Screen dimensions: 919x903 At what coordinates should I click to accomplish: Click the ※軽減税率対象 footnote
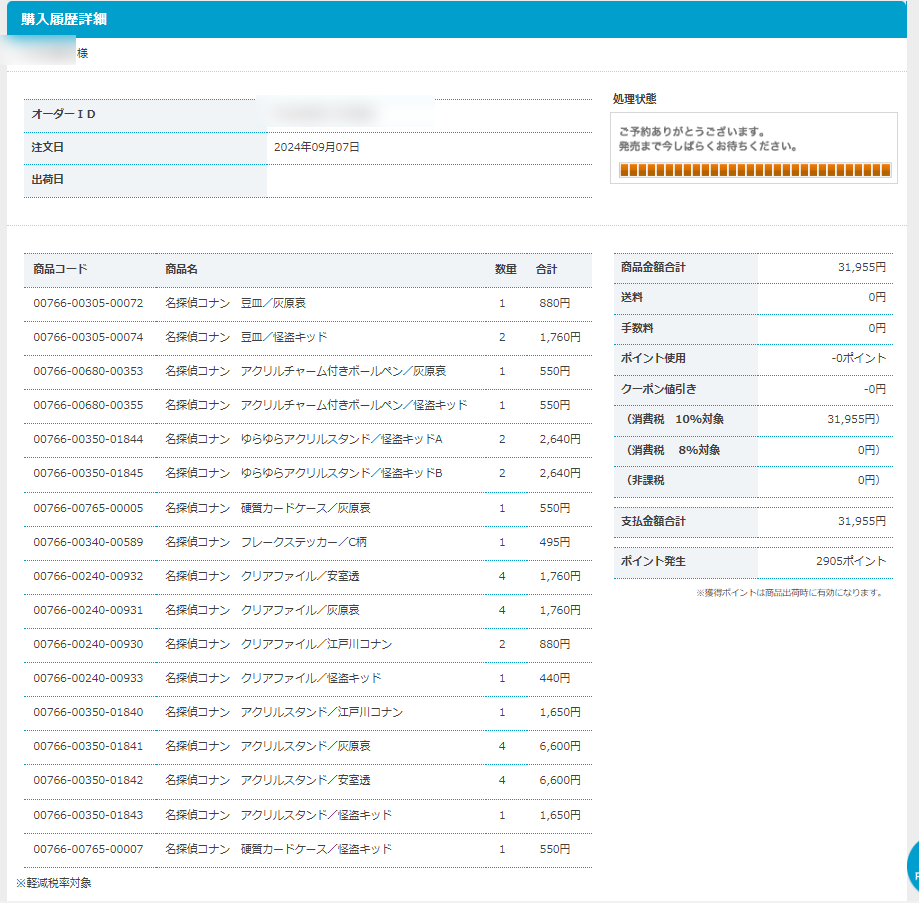(x=54, y=883)
